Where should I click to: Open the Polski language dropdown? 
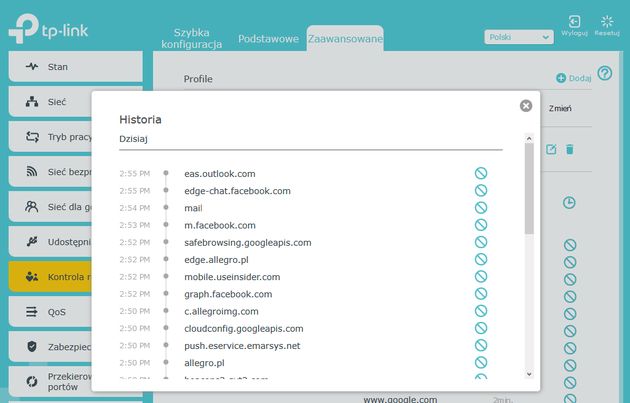(519, 37)
